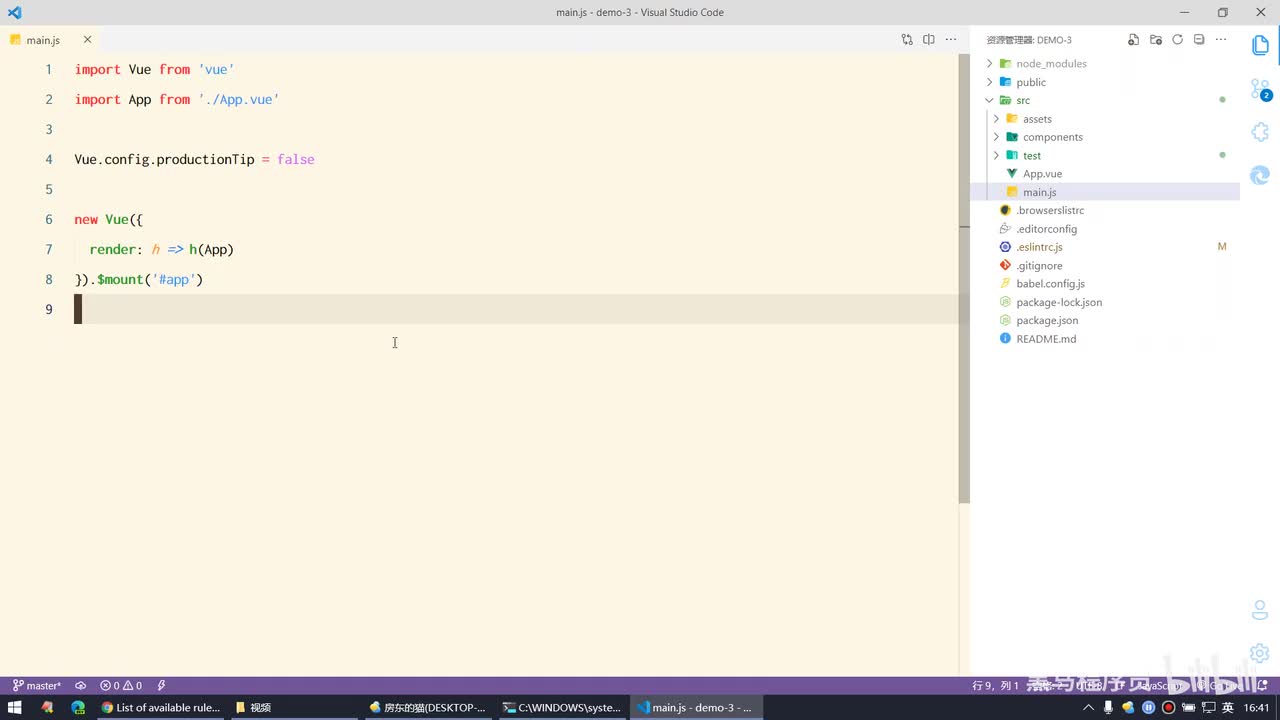Open .editorconfig file

[1105, 229]
